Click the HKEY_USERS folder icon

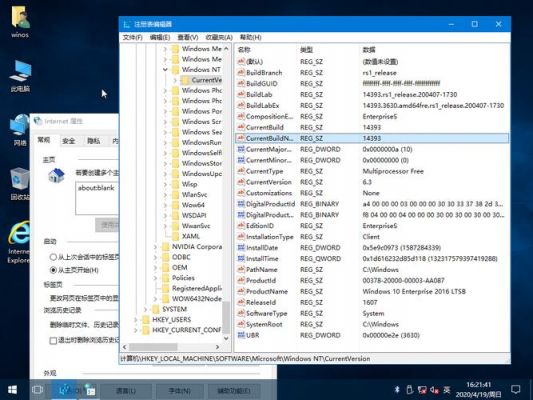pyautogui.click(x=146, y=319)
